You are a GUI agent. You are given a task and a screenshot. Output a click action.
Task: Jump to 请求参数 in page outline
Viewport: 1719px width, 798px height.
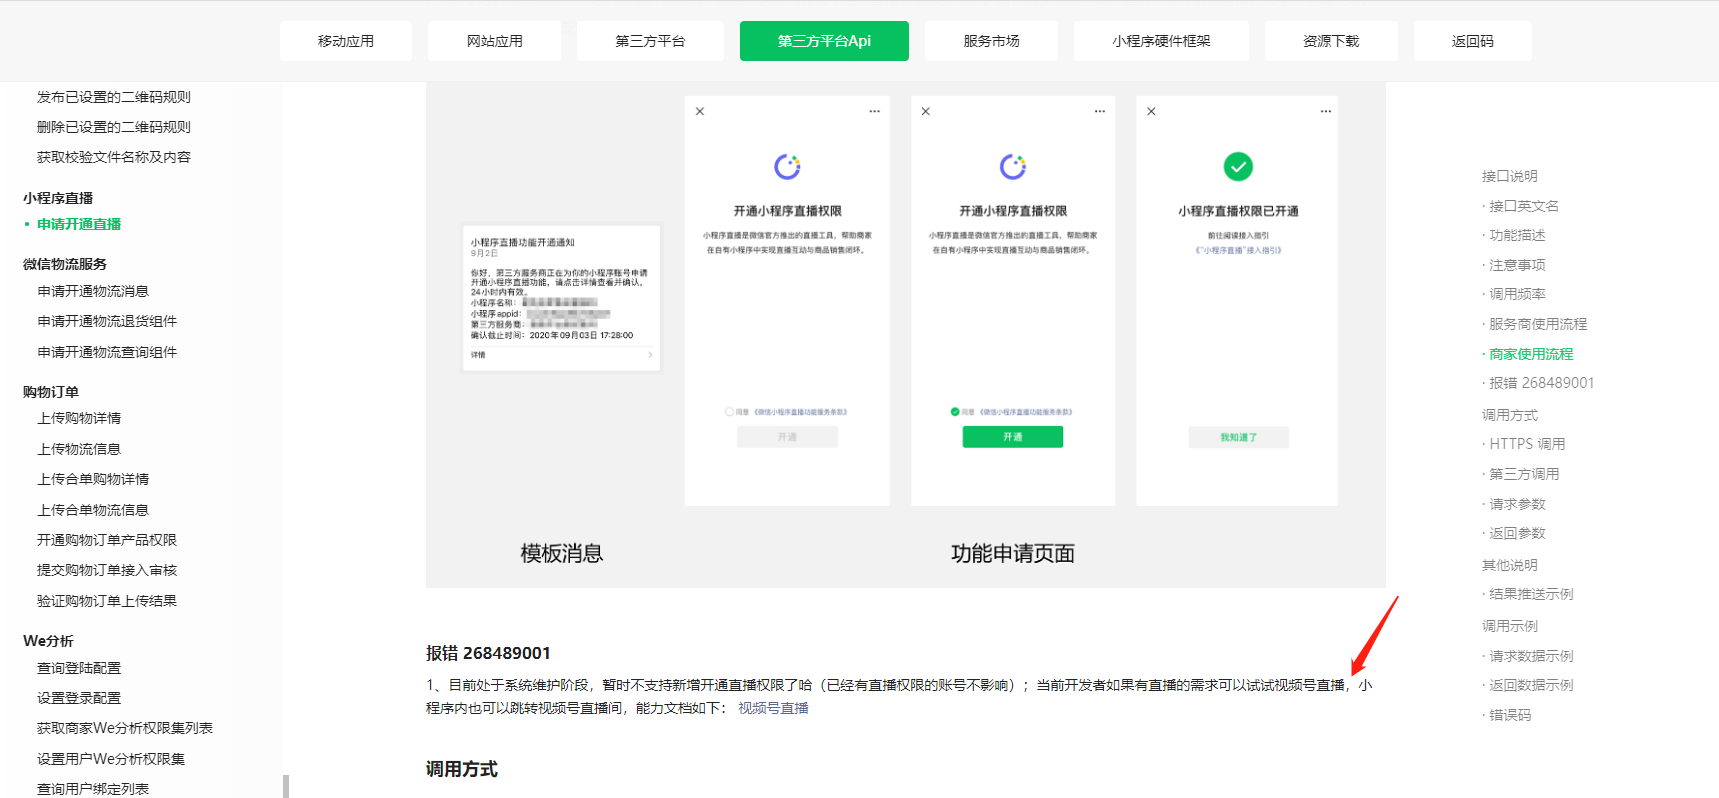click(1517, 504)
